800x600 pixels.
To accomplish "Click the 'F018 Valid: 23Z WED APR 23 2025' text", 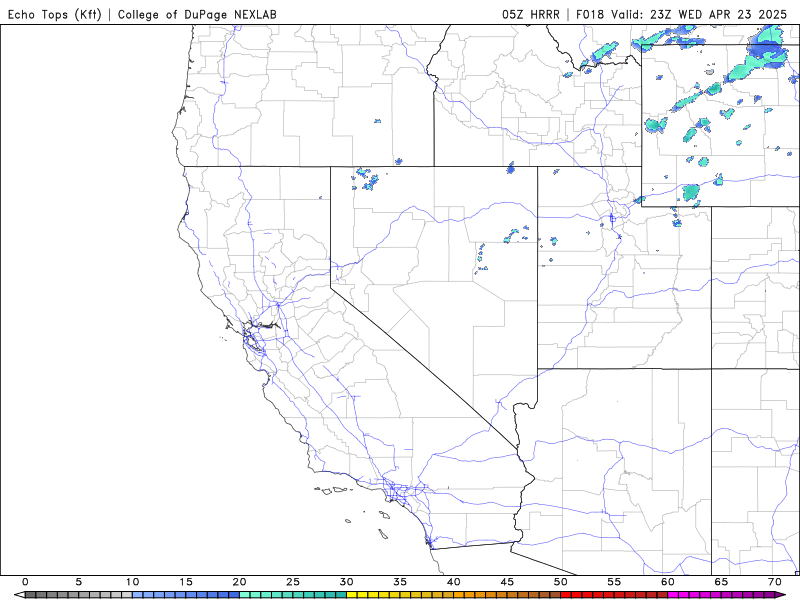I will pyautogui.click(x=682, y=14).
